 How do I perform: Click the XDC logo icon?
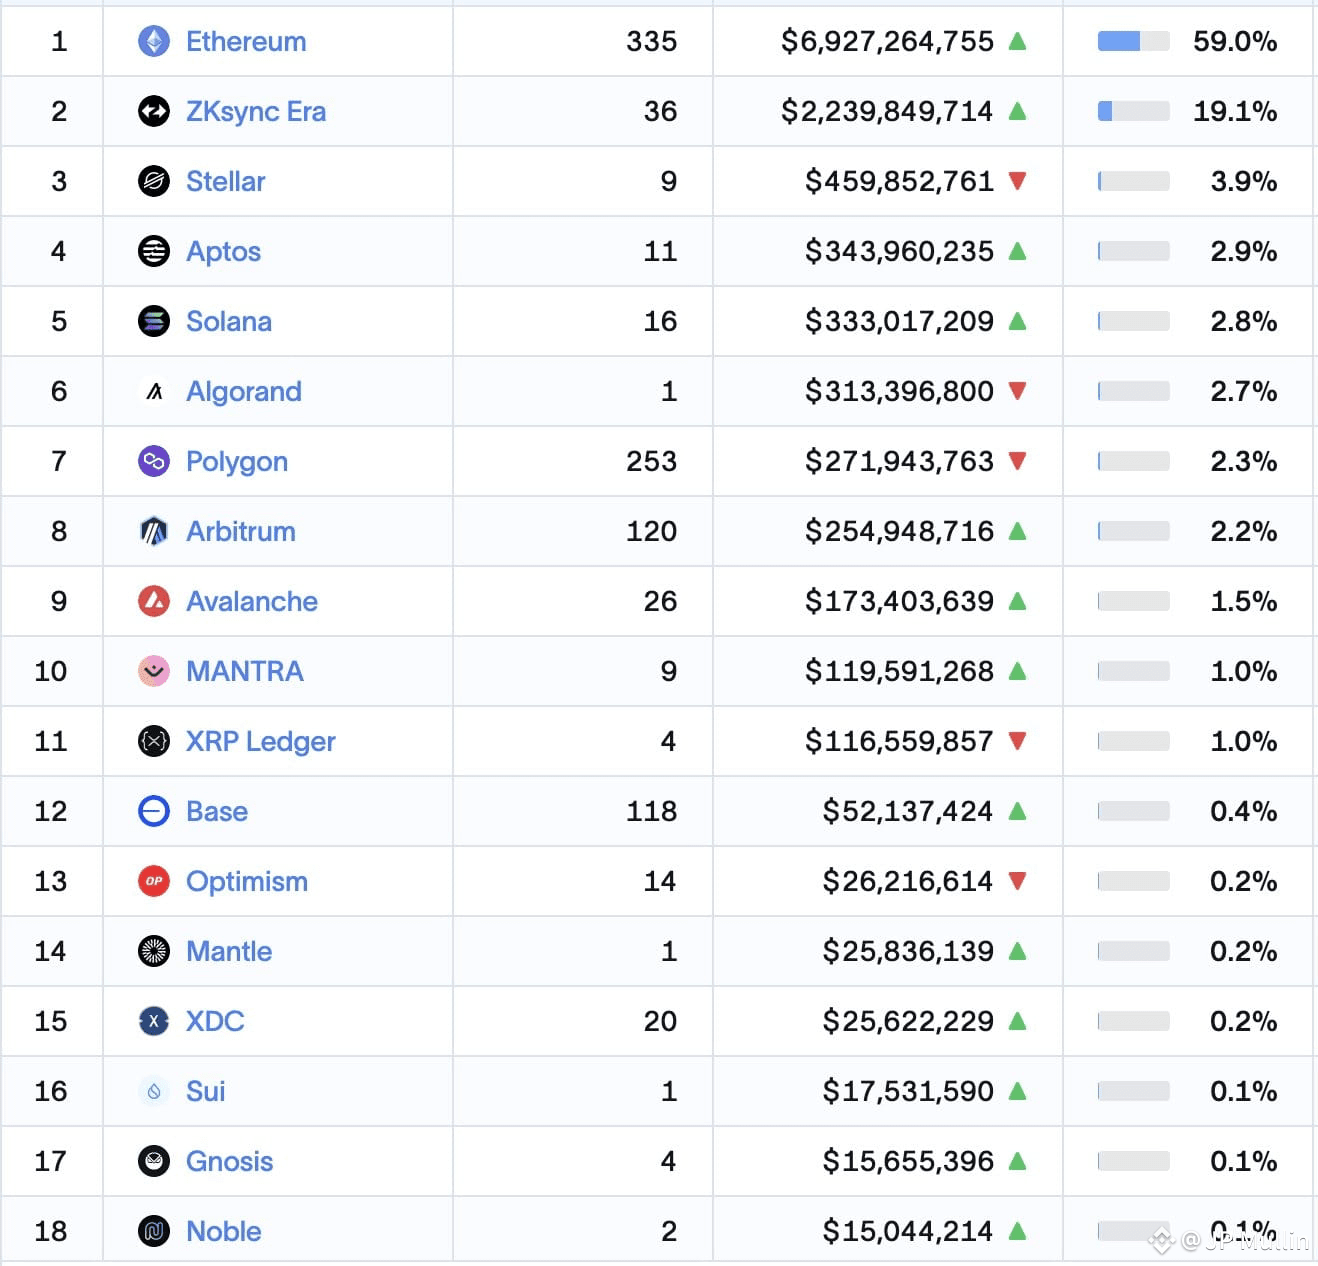[x=154, y=1021]
